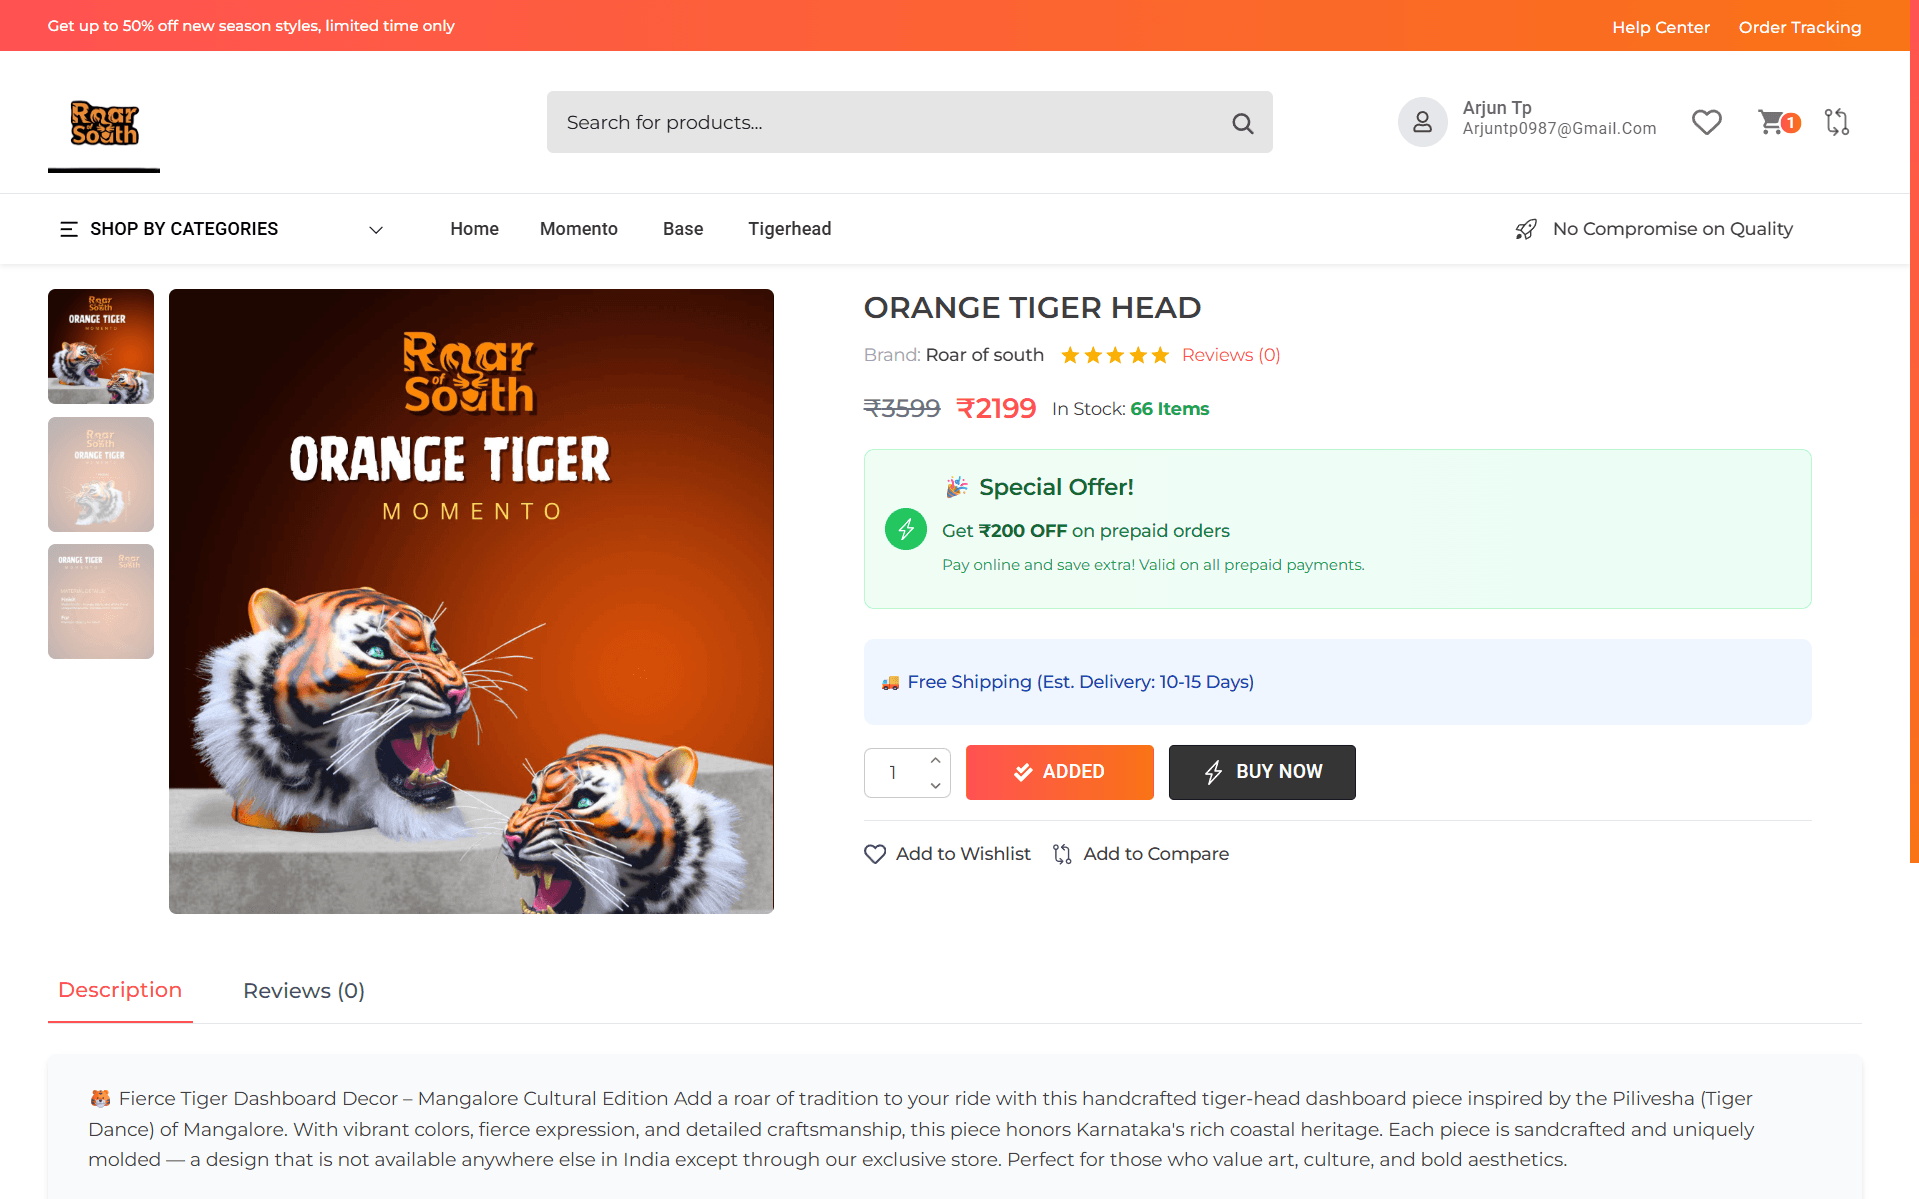Click the heart icon beside Add to Wishlist

(875, 854)
